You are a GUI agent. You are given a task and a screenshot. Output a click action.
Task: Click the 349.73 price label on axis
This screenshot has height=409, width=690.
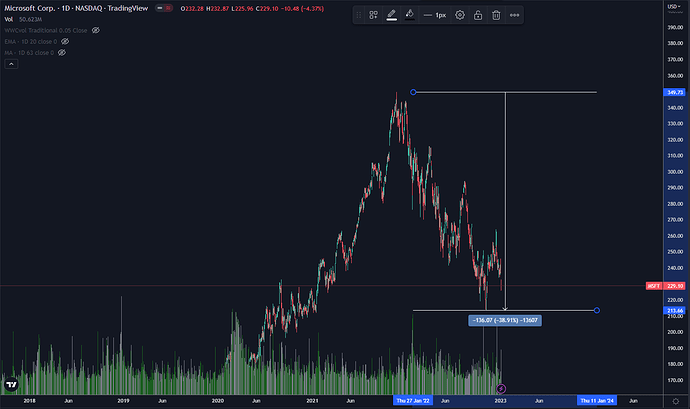(675, 92)
